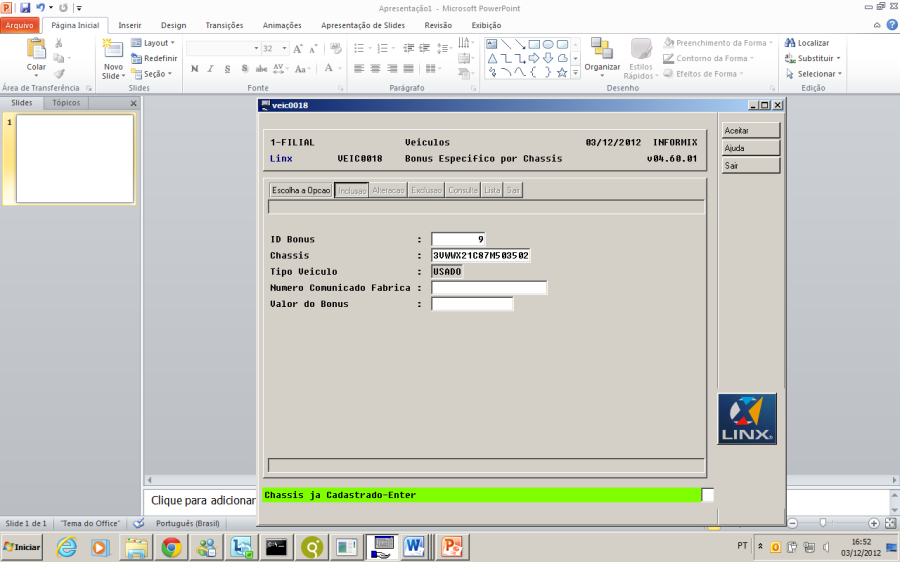Click the Iniciar start button
The image size is (900, 562).
pyautogui.click(x=22, y=547)
